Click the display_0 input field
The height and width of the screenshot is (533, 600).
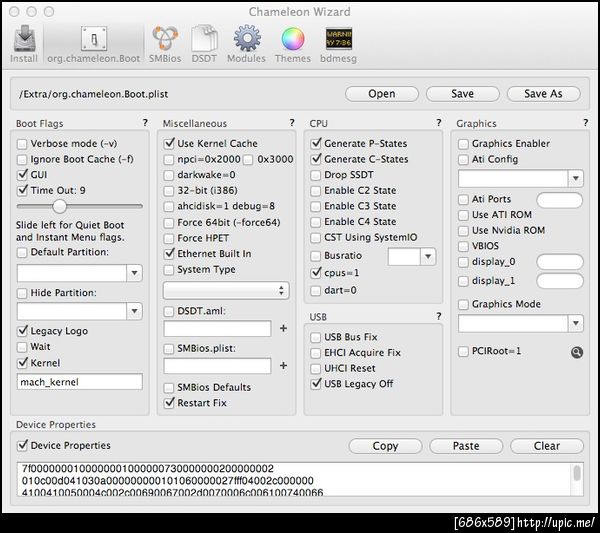click(x=560, y=262)
